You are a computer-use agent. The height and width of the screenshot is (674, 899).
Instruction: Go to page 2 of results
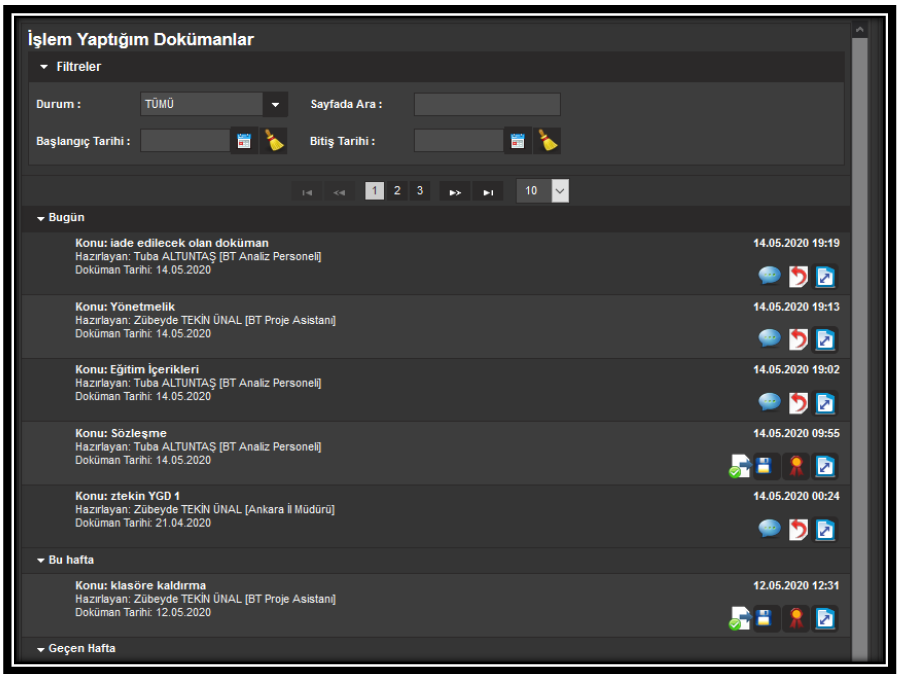397,191
